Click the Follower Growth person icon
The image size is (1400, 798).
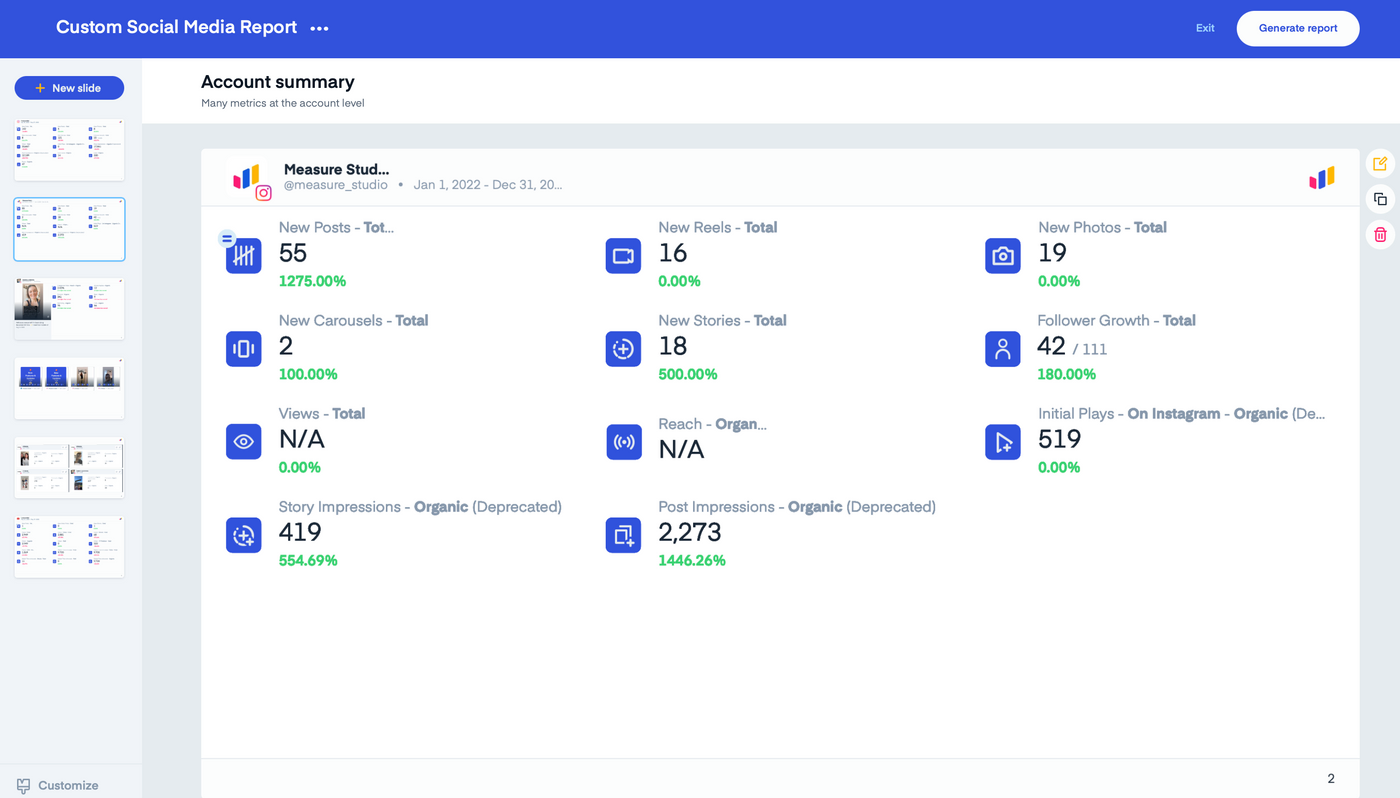point(1003,349)
